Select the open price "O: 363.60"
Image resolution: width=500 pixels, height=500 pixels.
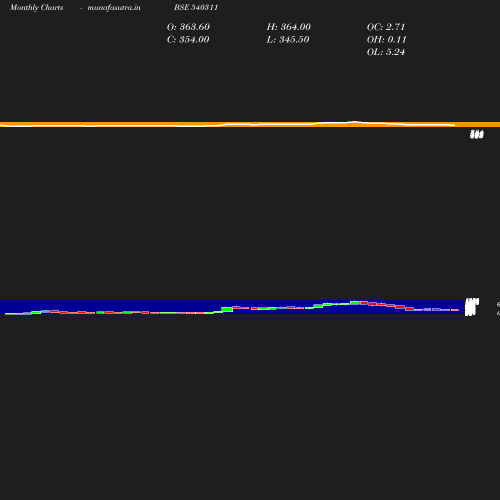pyautogui.click(x=188, y=27)
